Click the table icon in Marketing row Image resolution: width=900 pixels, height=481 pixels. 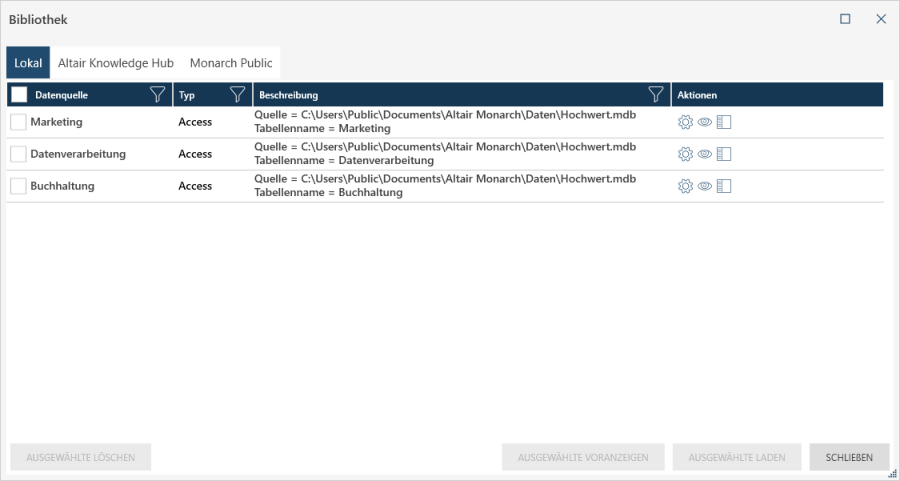tap(725, 122)
